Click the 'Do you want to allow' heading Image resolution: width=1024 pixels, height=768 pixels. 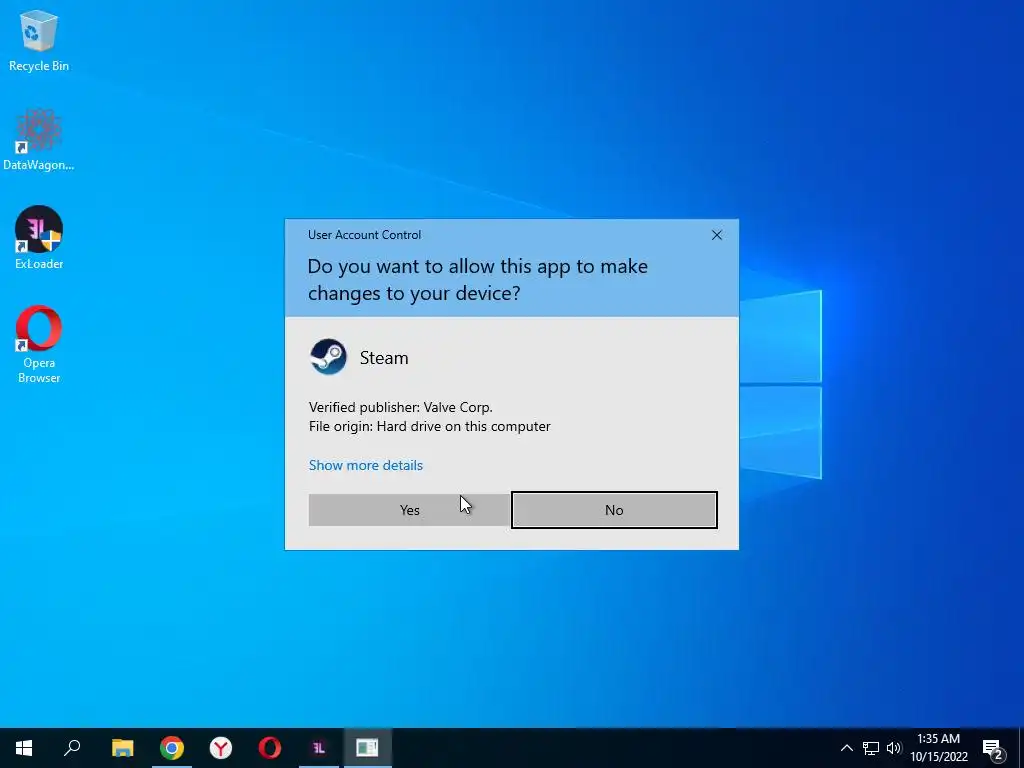(x=477, y=280)
